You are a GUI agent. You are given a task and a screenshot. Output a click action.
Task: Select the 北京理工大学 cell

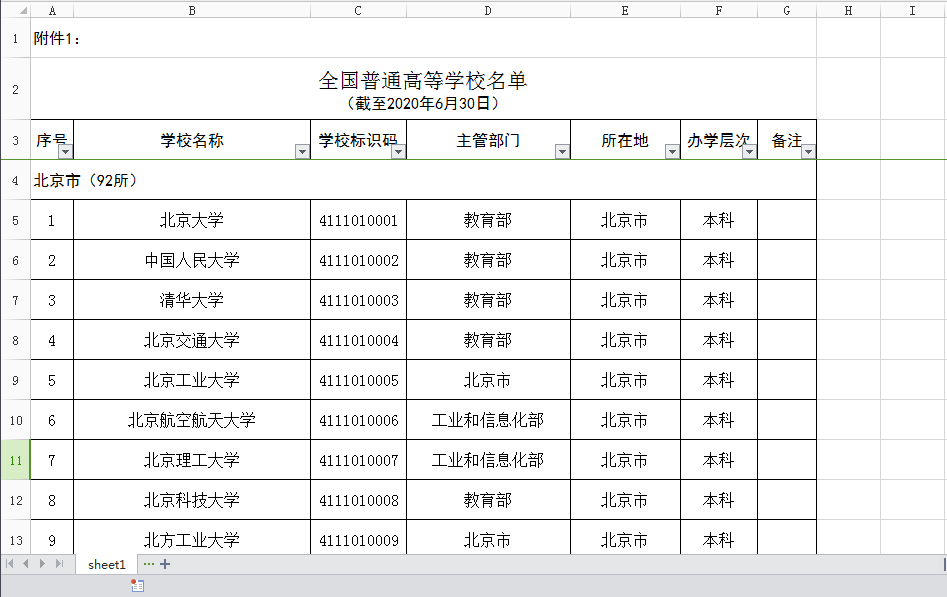192,460
